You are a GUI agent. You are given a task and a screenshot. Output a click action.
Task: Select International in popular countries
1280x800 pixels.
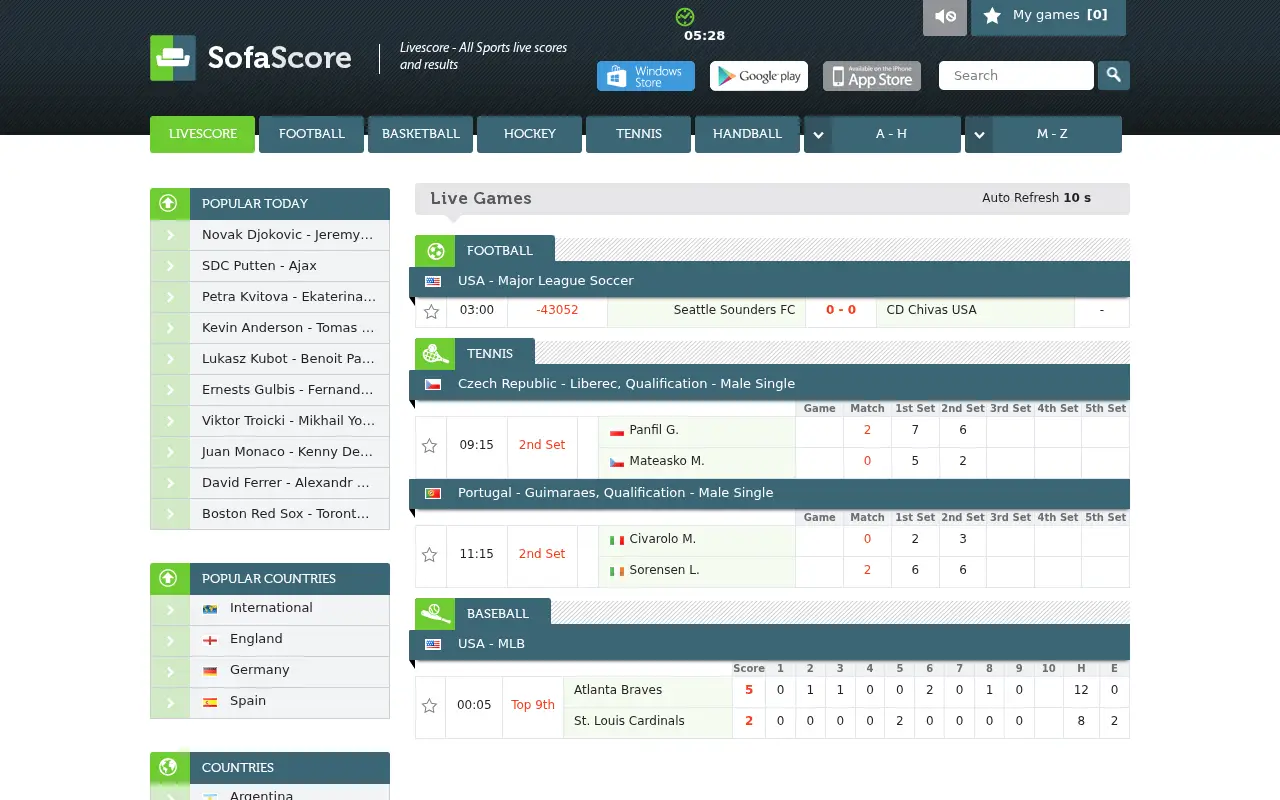click(x=271, y=608)
